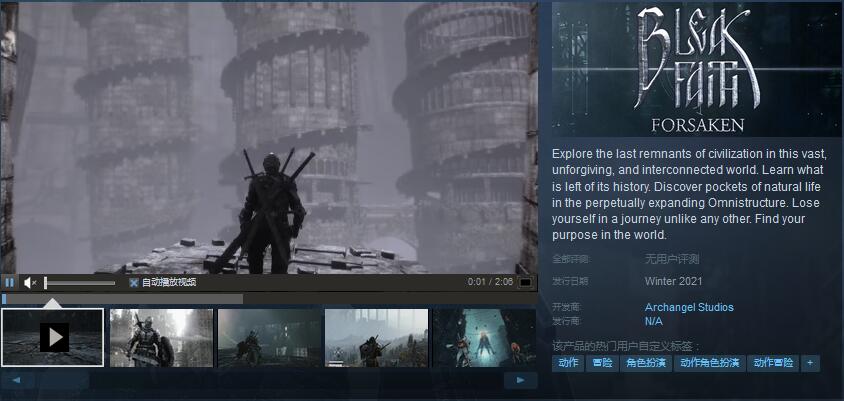
Task: Open the misty hillside screenshot thumbnail
Action: coord(377,337)
